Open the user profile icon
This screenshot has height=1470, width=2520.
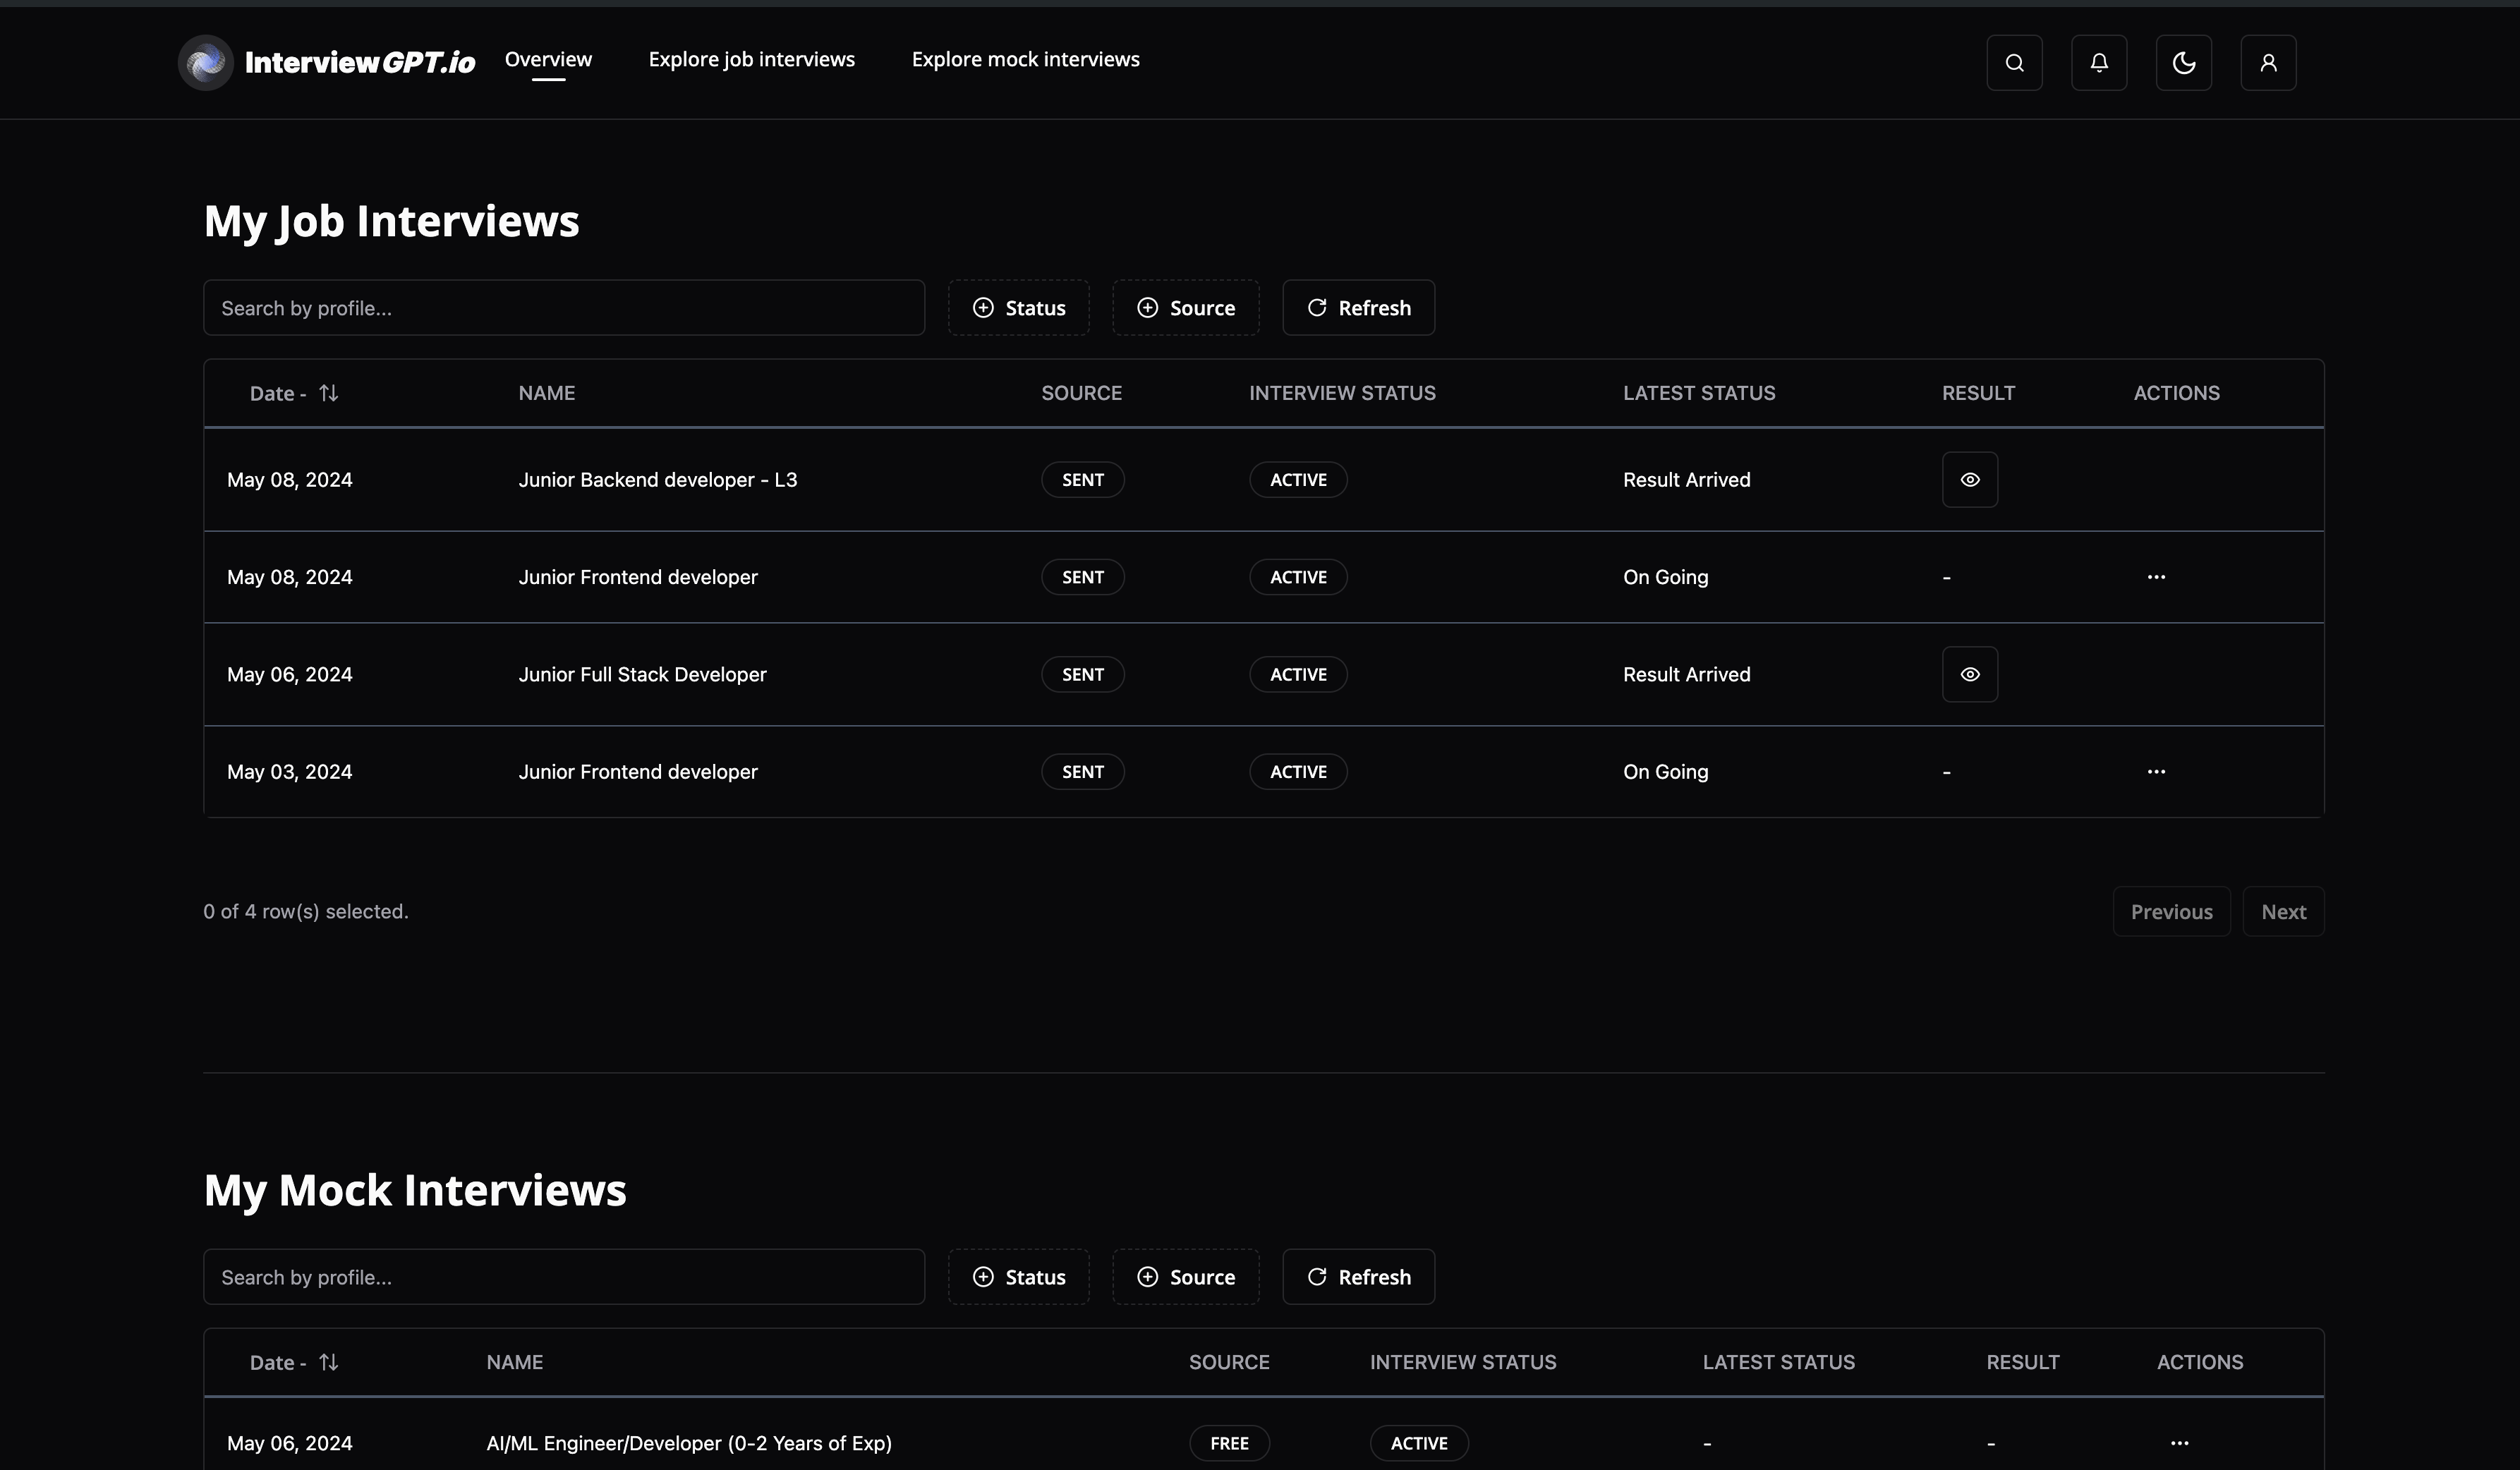click(x=2268, y=63)
